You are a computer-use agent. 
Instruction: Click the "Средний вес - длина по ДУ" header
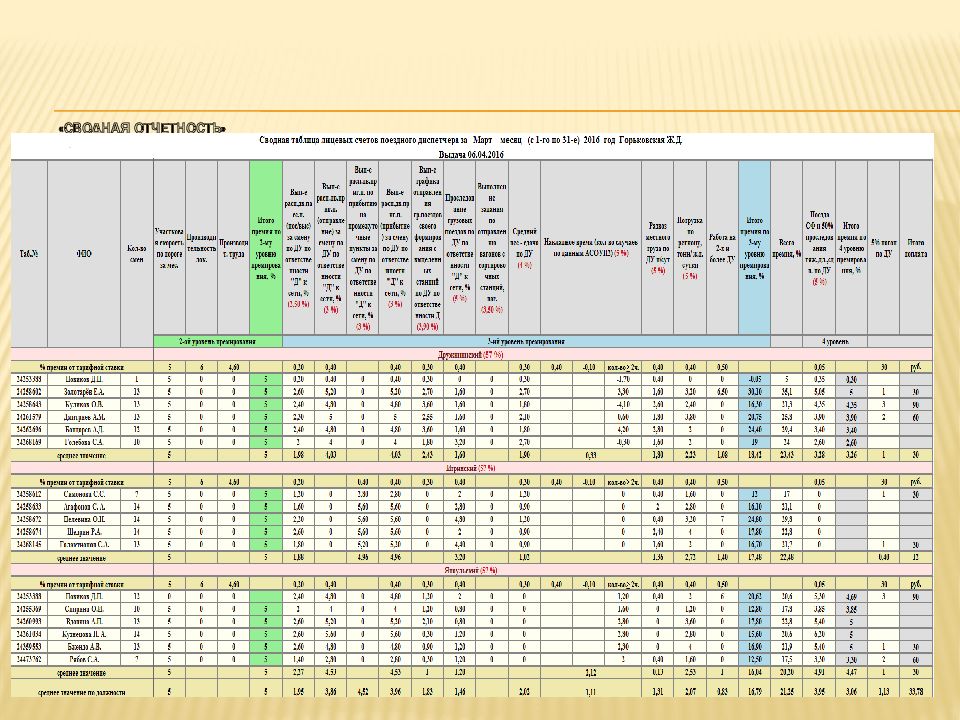(524, 248)
